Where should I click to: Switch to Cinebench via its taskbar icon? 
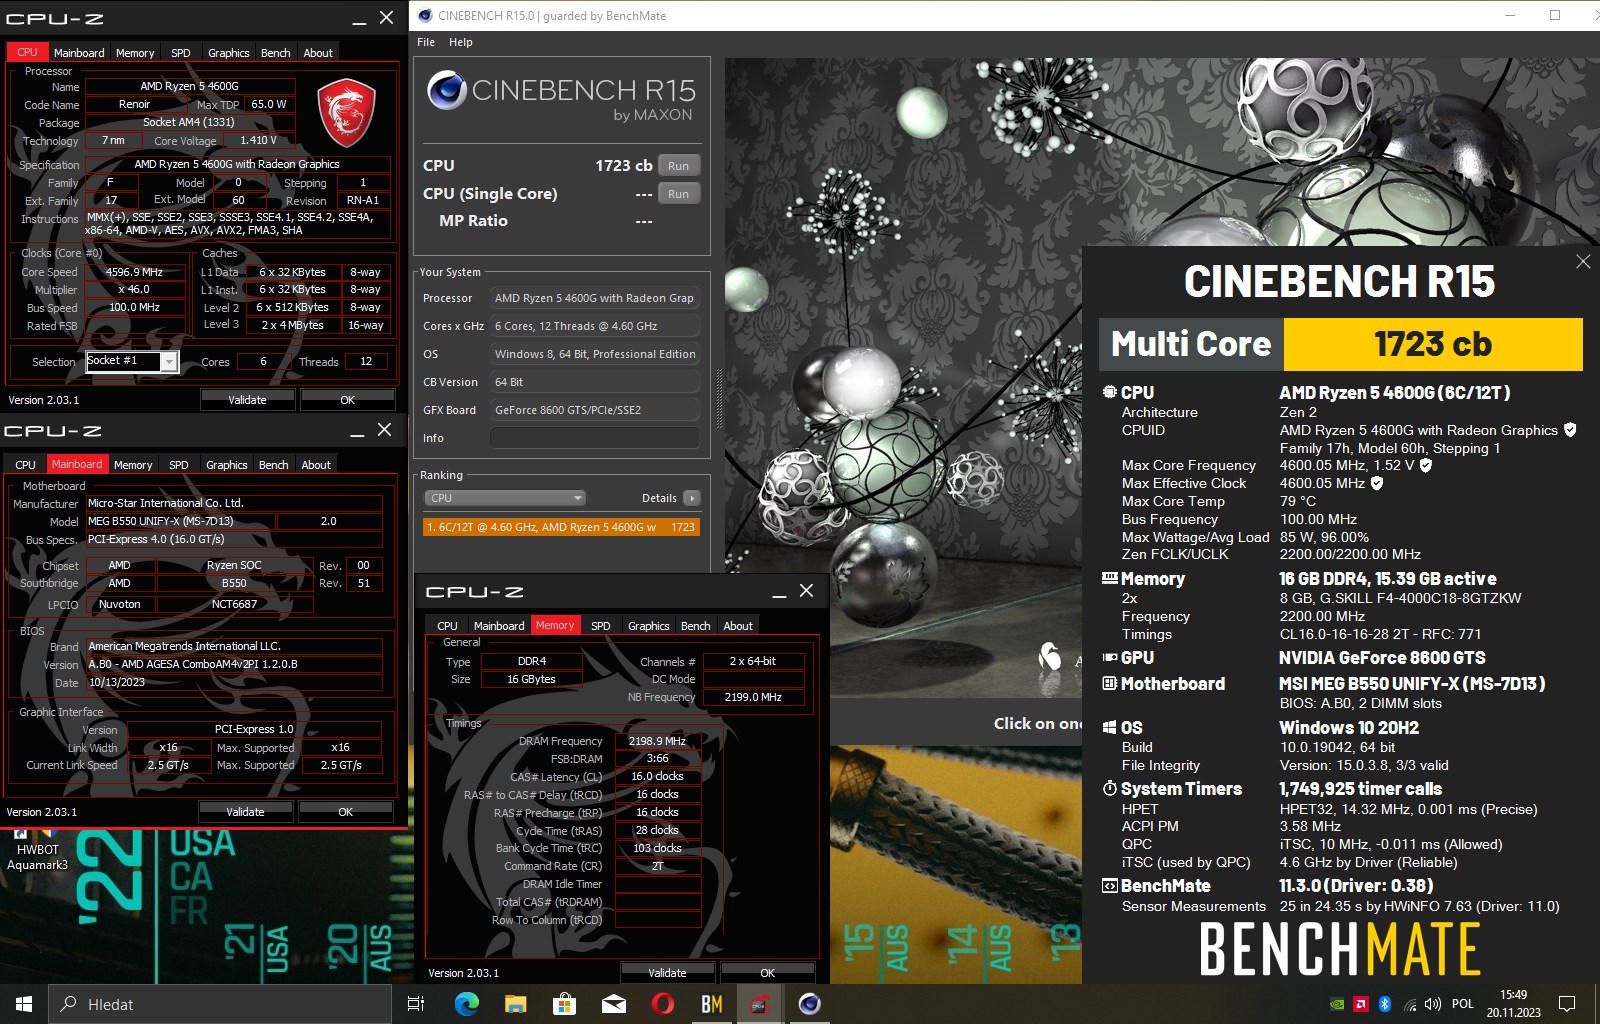click(x=810, y=1004)
